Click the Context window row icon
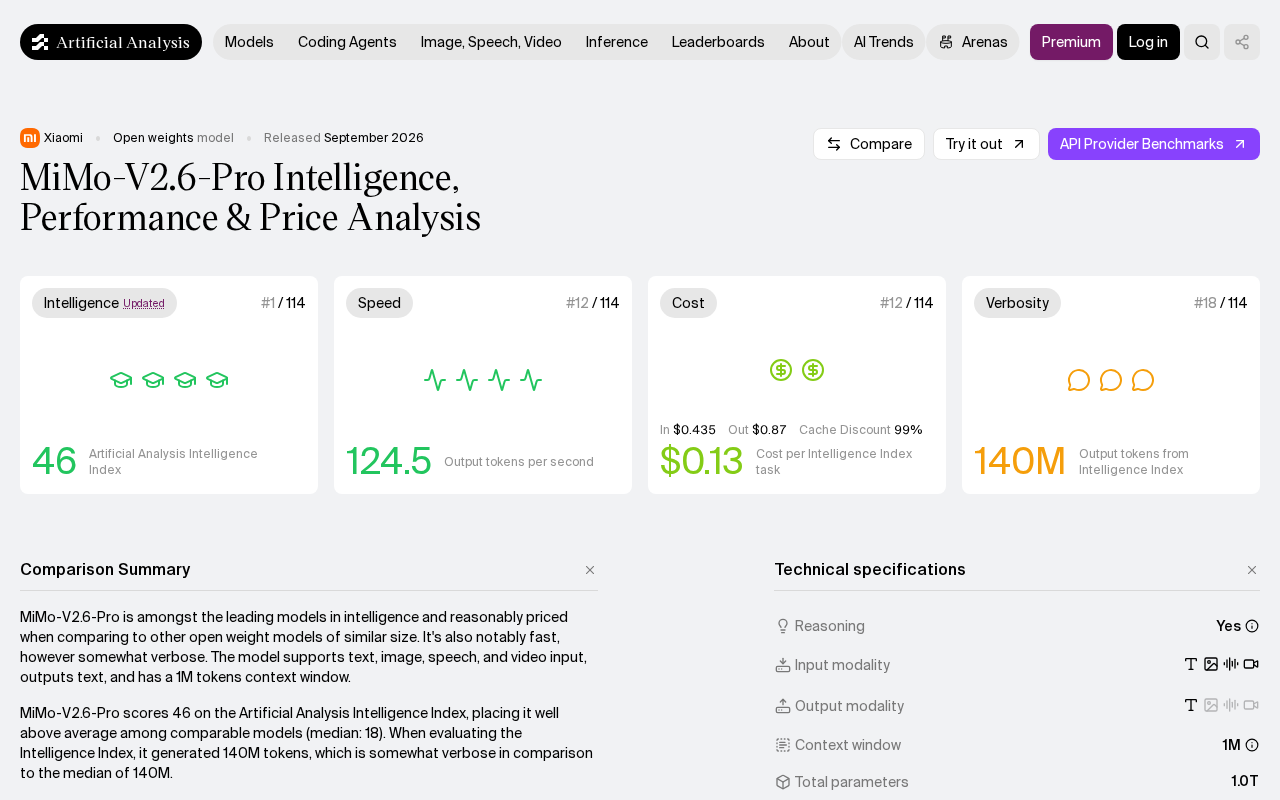Image resolution: width=1280 pixels, height=800 pixels. [x=783, y=745]
